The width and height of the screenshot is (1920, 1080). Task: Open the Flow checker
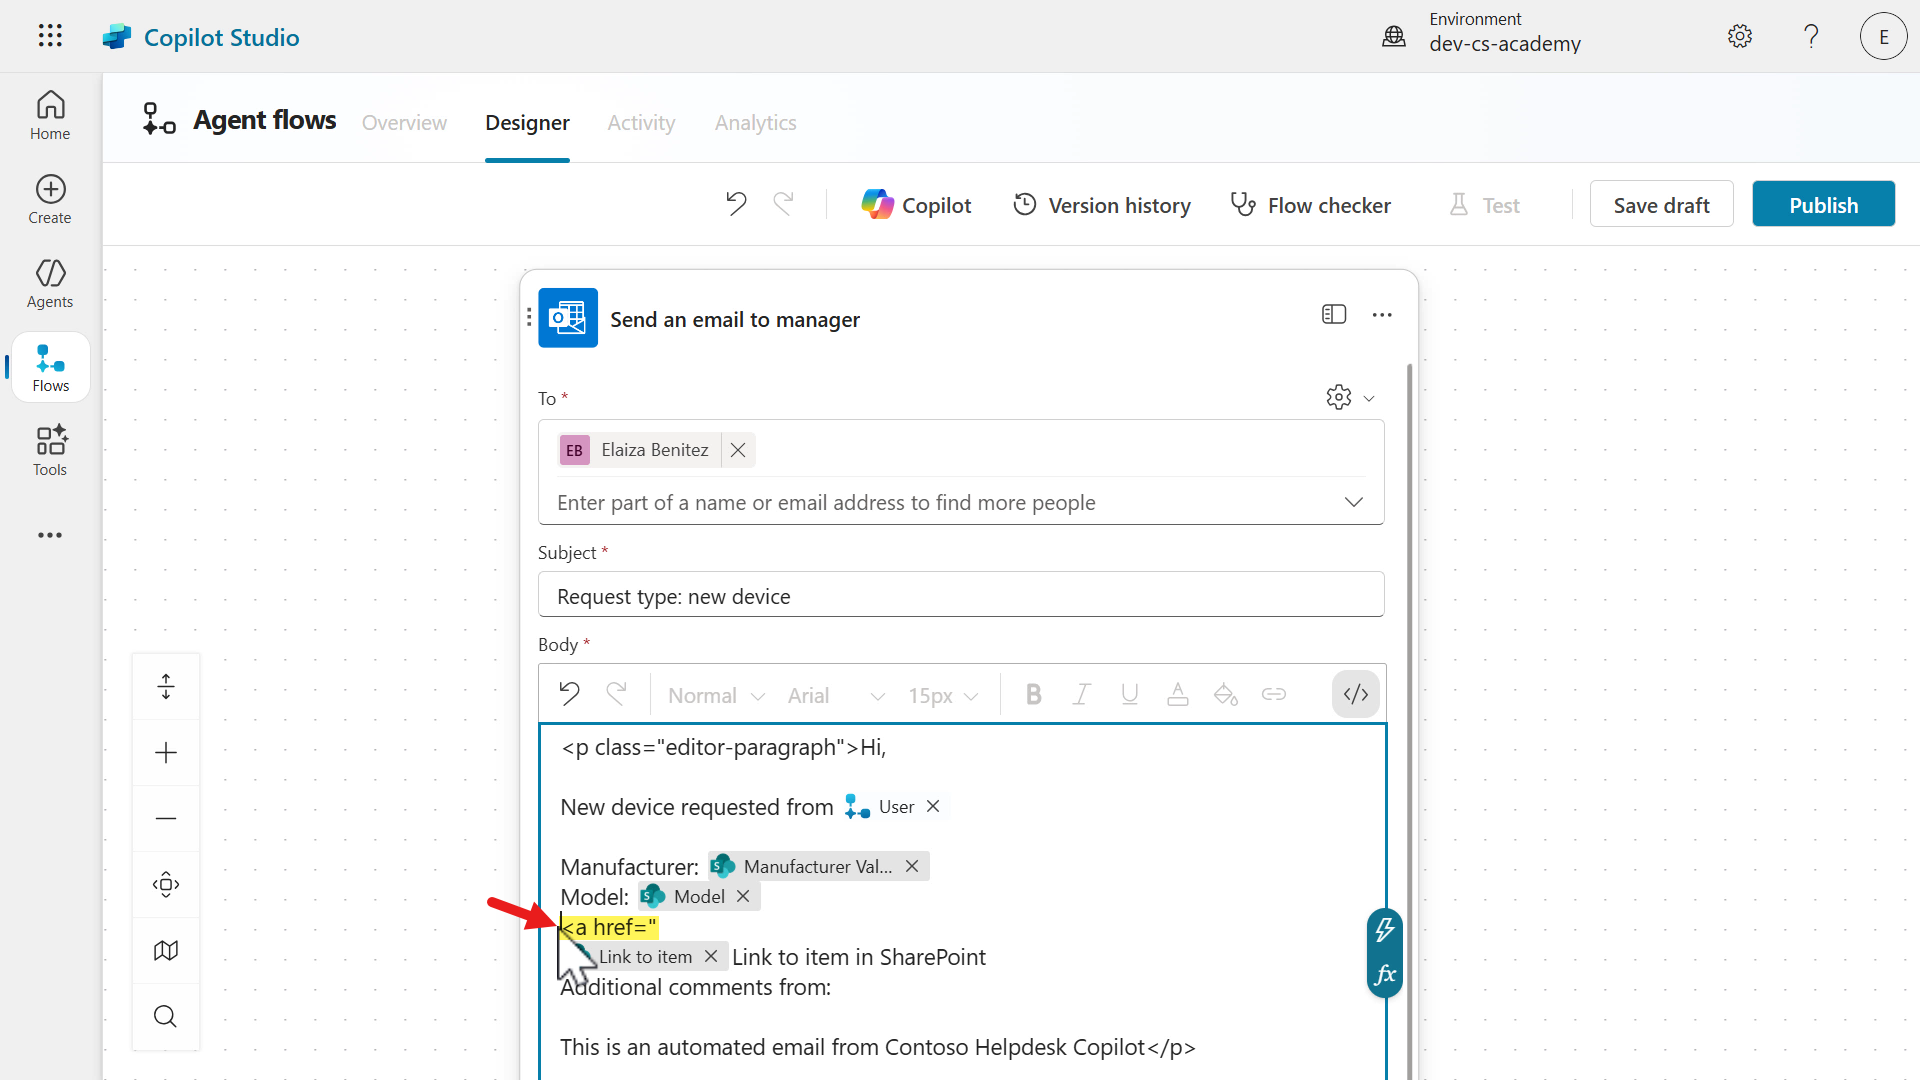tap(1310, 205)
